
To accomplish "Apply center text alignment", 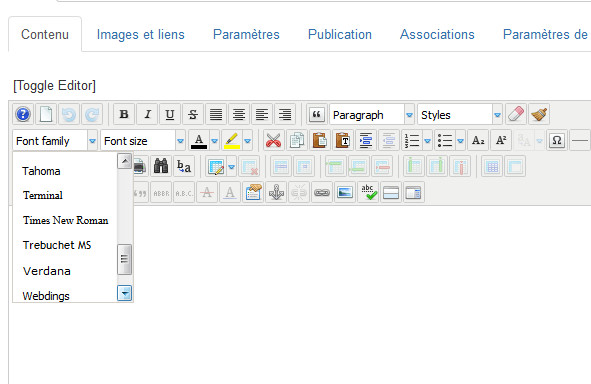I will click(239, 114).
